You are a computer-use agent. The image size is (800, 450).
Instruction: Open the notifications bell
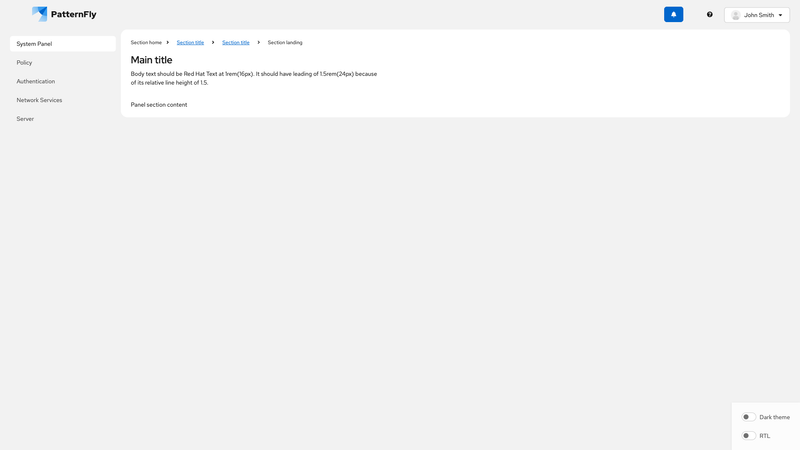pos(673,15)
